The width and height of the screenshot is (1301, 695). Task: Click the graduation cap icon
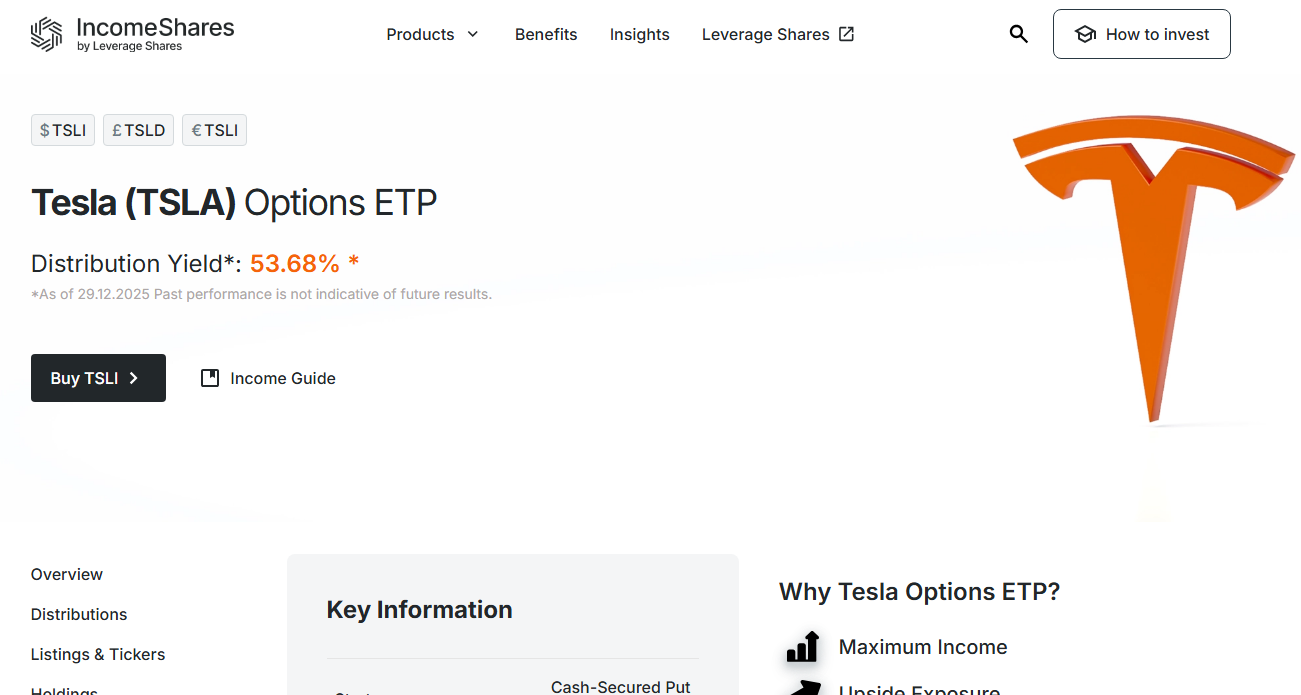(x=1085, y=35)
